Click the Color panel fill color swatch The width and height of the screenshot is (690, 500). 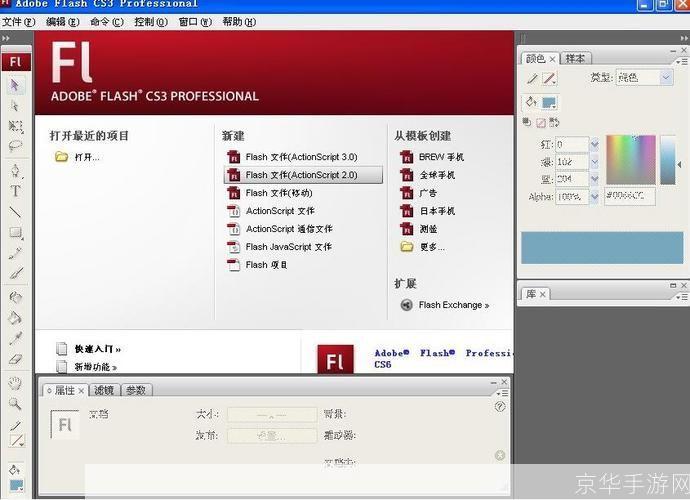[549, 103]
